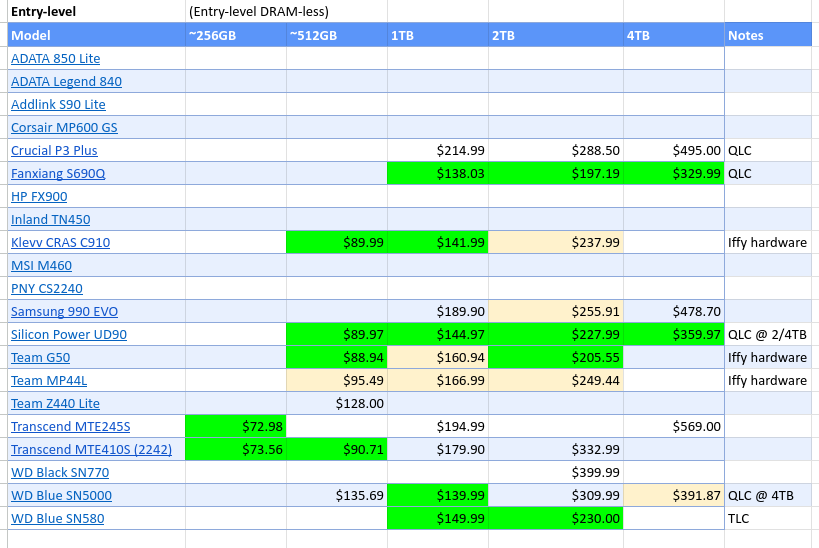This screenshot has width=819, height=548.
Task: Open the Klevv CRAS C910 link
Action: click(61, 242)
